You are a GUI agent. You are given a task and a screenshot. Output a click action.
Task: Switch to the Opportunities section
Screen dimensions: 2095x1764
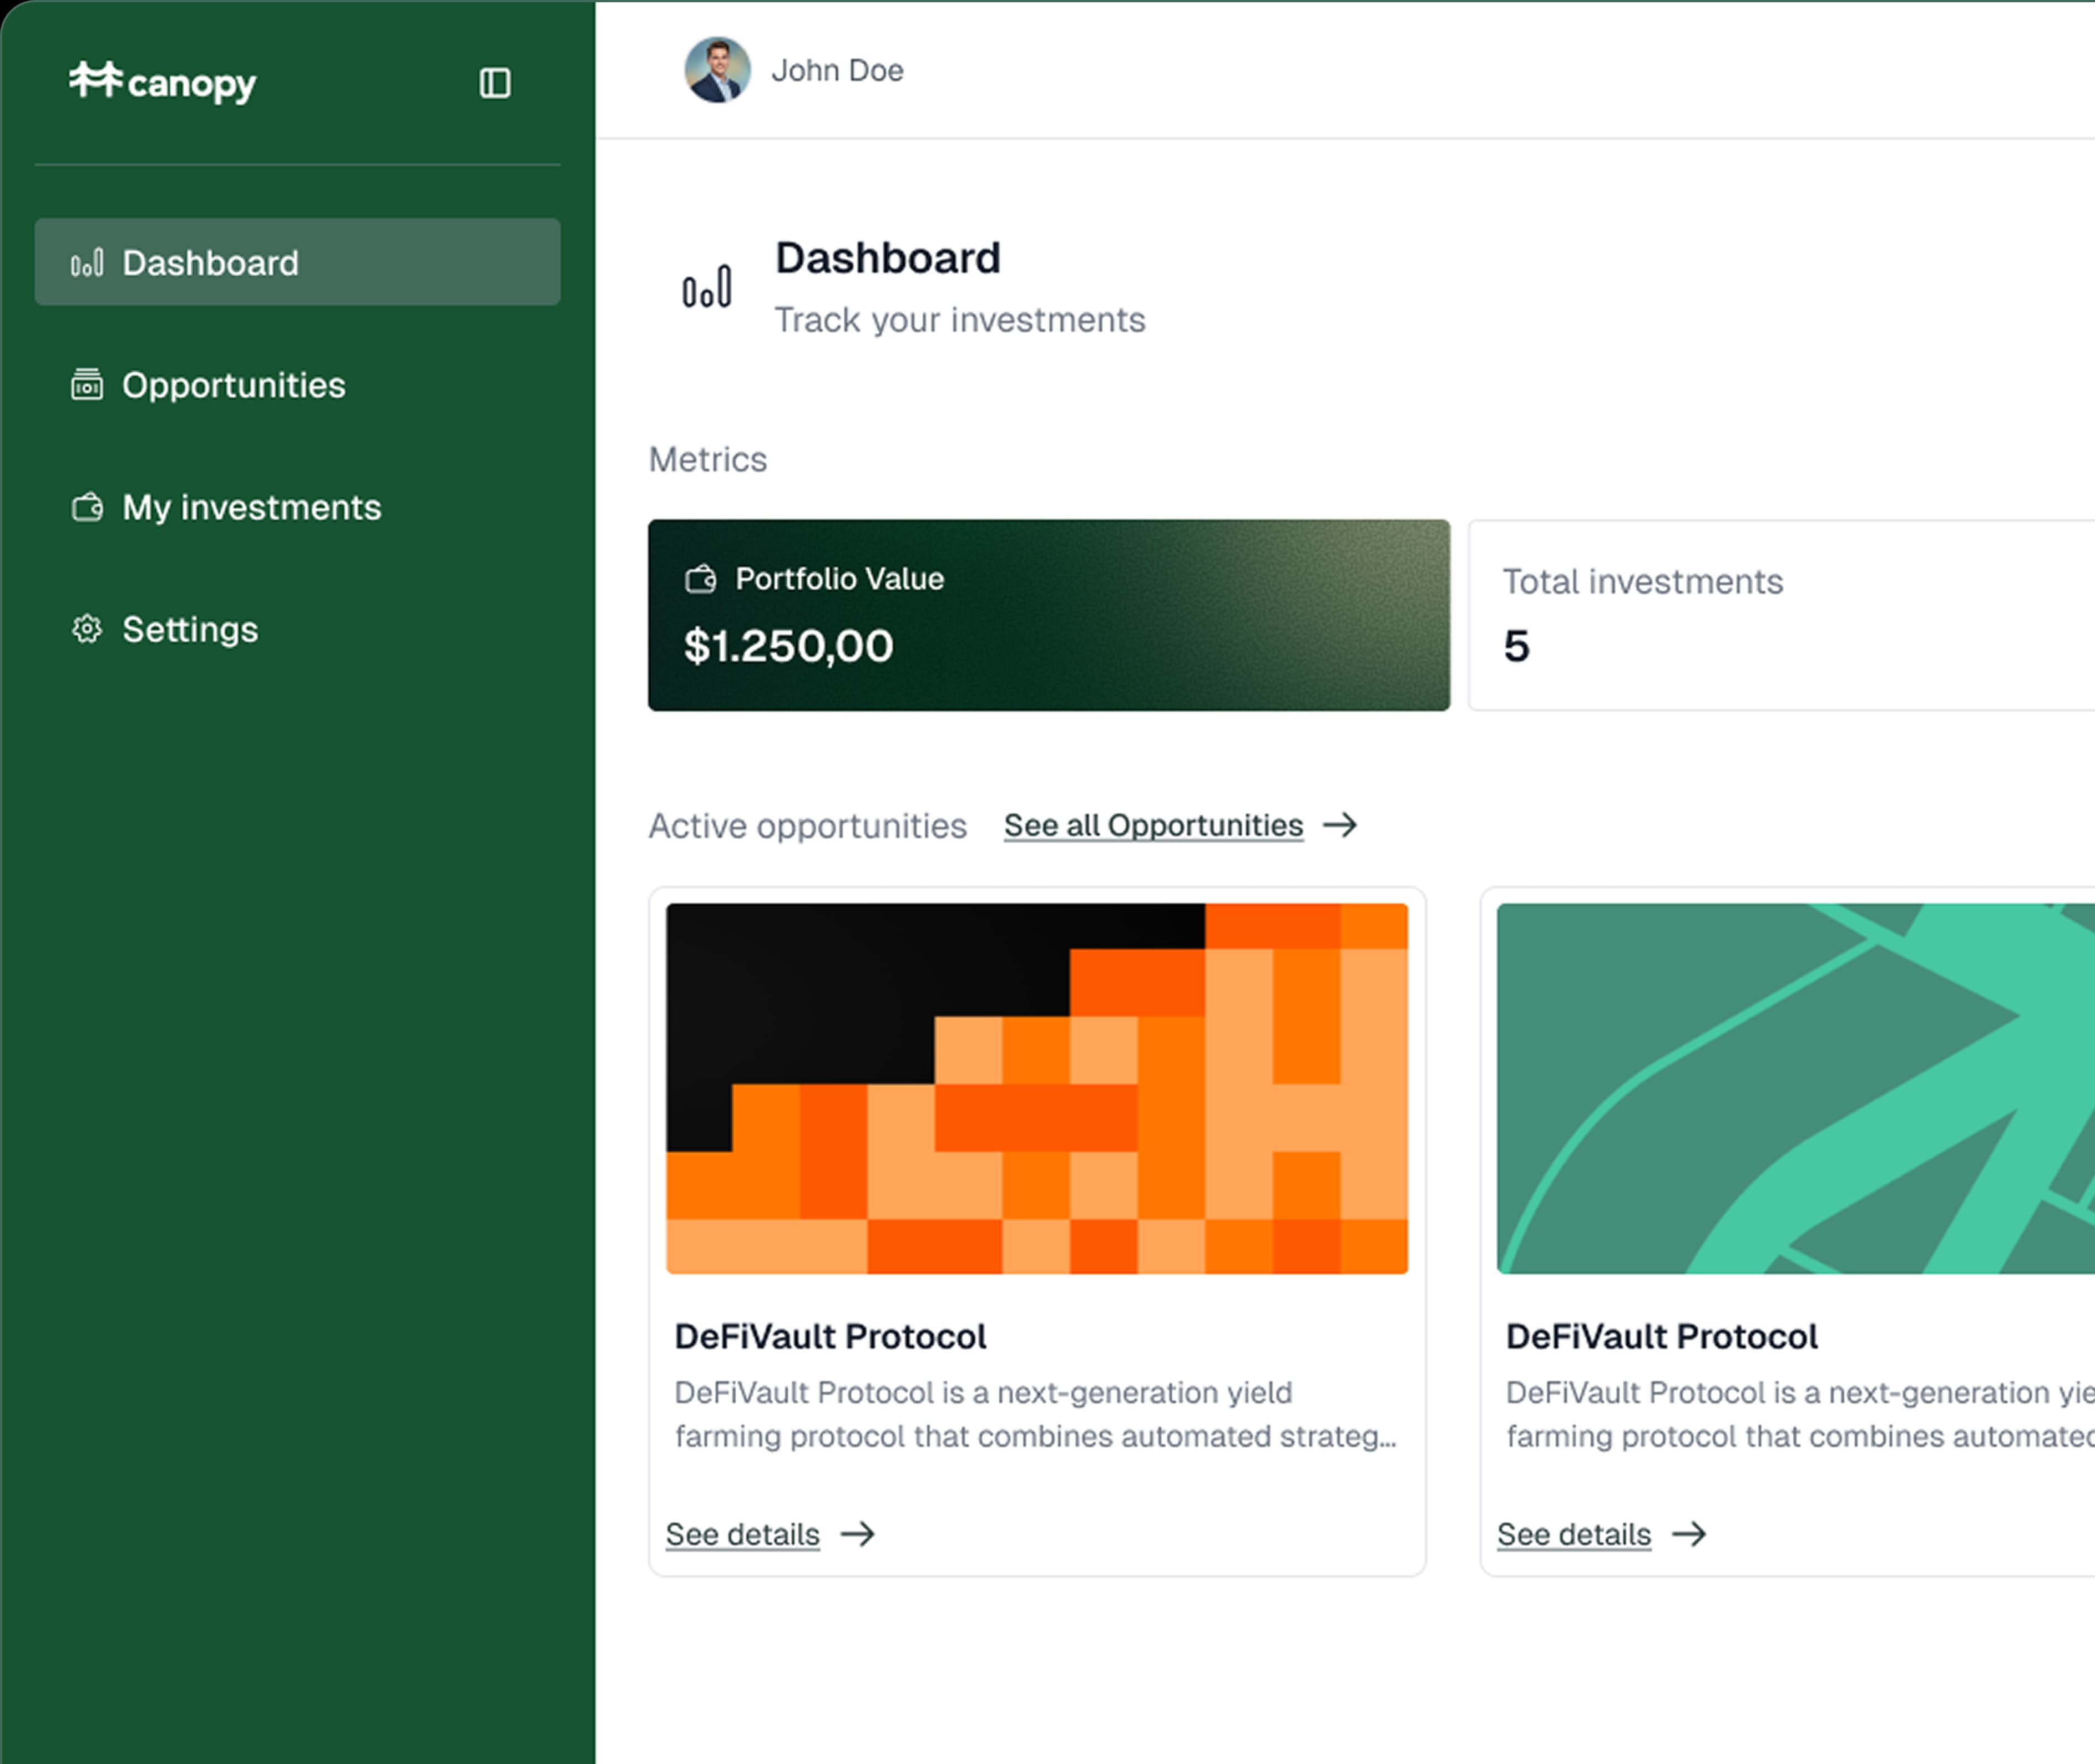234,385
